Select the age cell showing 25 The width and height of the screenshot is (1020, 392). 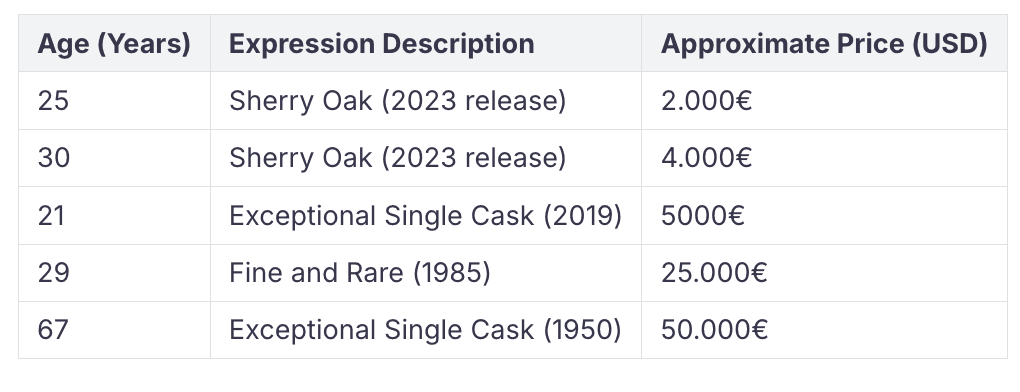point(114,101)
